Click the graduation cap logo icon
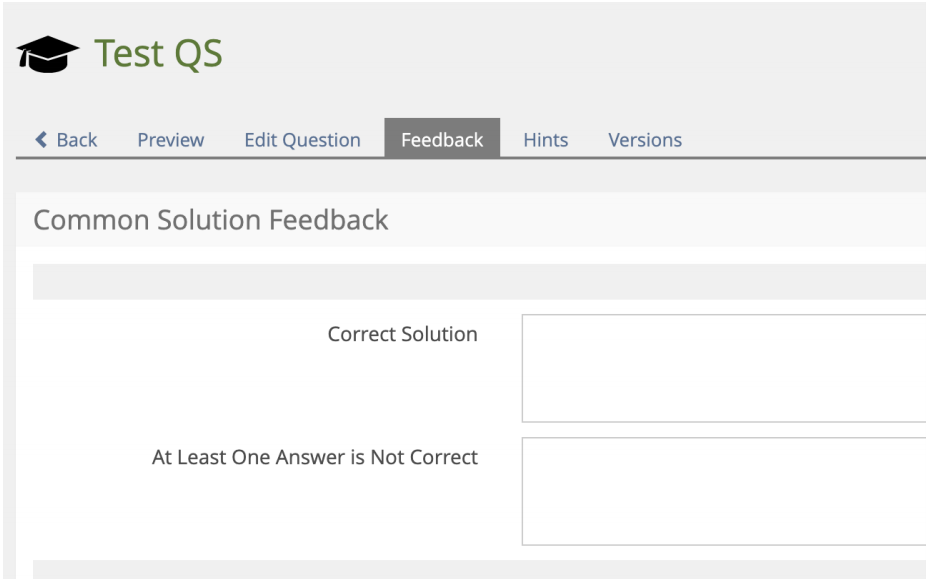 pos(48,56)
